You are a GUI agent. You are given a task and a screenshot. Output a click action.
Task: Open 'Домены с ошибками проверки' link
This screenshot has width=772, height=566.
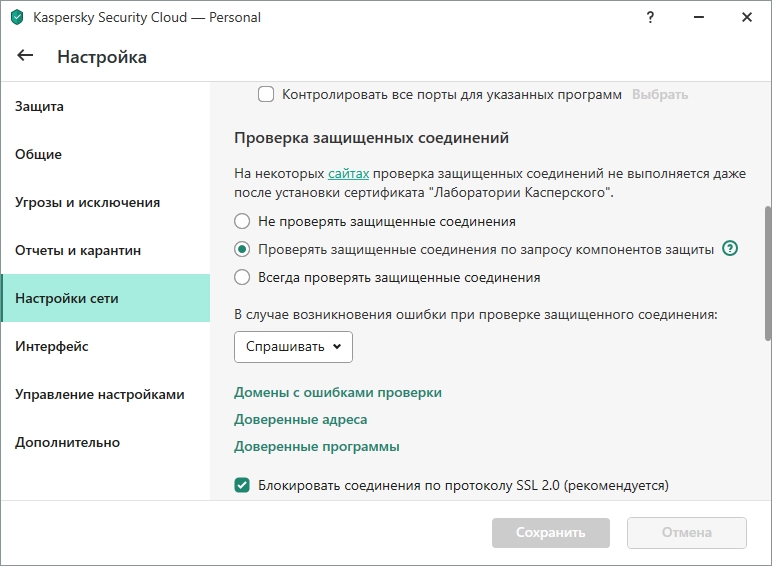point(338,393)
